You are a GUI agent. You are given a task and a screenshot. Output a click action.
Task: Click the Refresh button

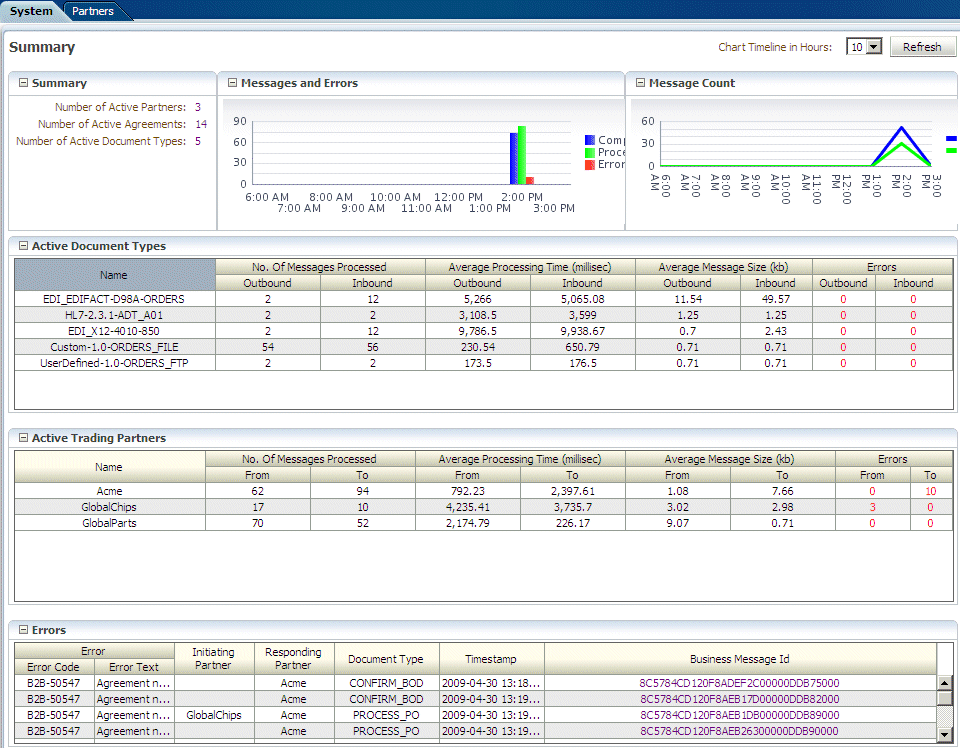click(922, 47)
